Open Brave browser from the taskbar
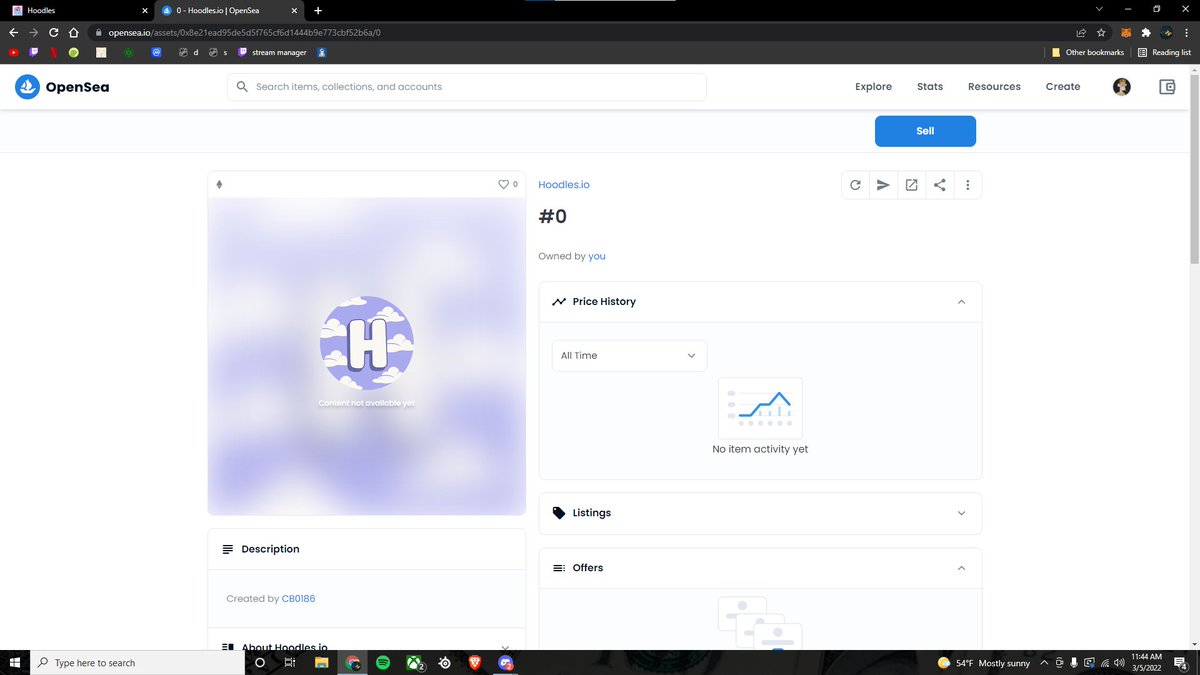 (x=475, y=662)
